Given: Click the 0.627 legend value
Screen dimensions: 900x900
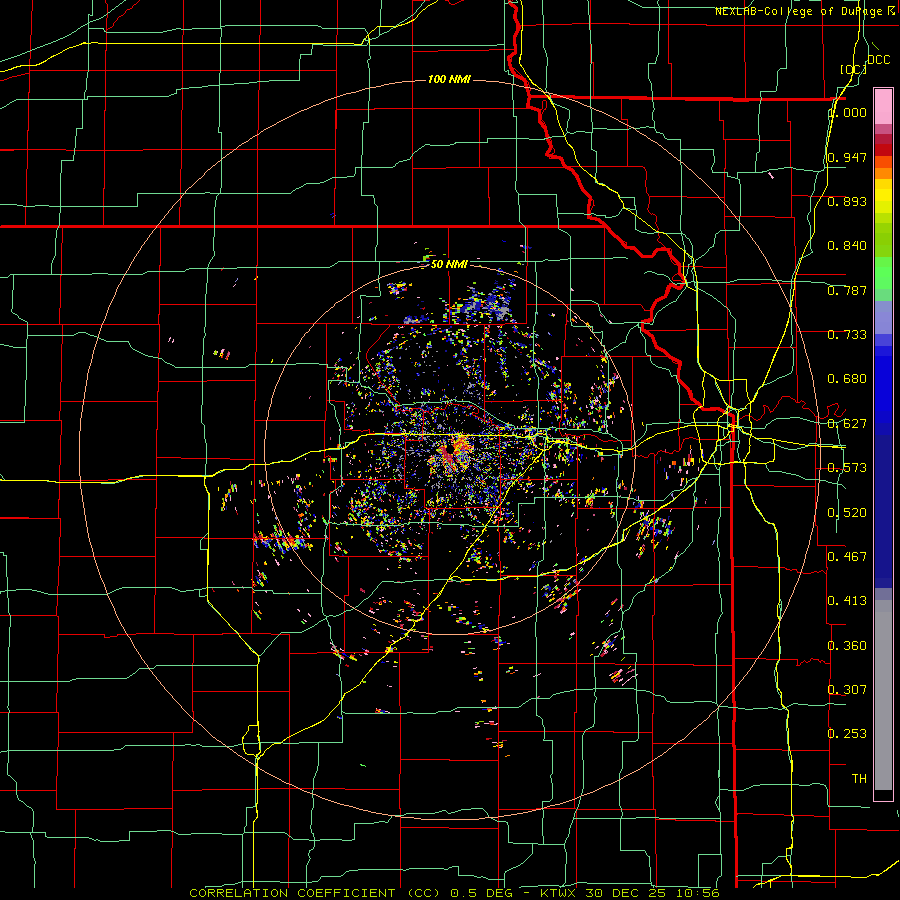Looking at the screenshot, I should (x=847, y=424).
